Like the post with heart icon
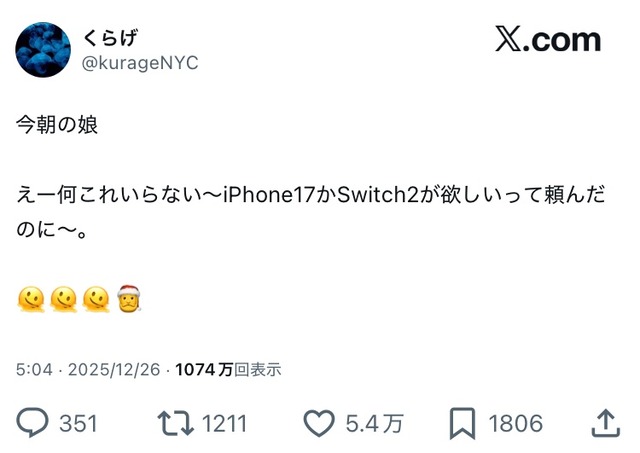The height and width of the screenshot is (453, 640). click(x=319, y=424)
